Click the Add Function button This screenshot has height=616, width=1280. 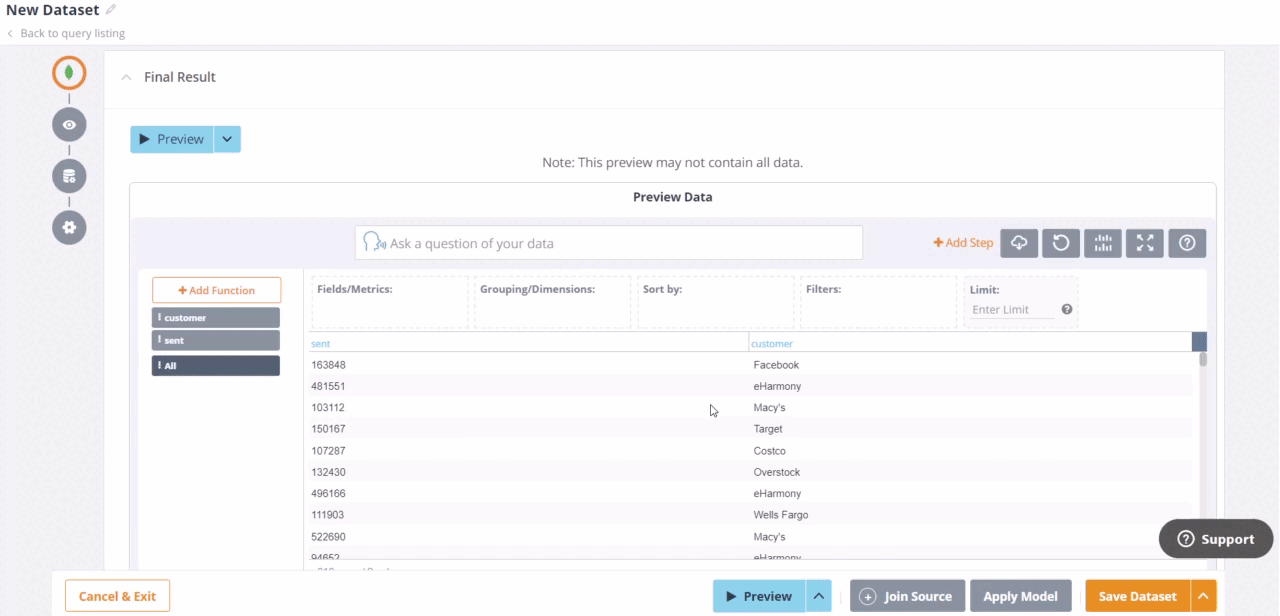(216, 290)
